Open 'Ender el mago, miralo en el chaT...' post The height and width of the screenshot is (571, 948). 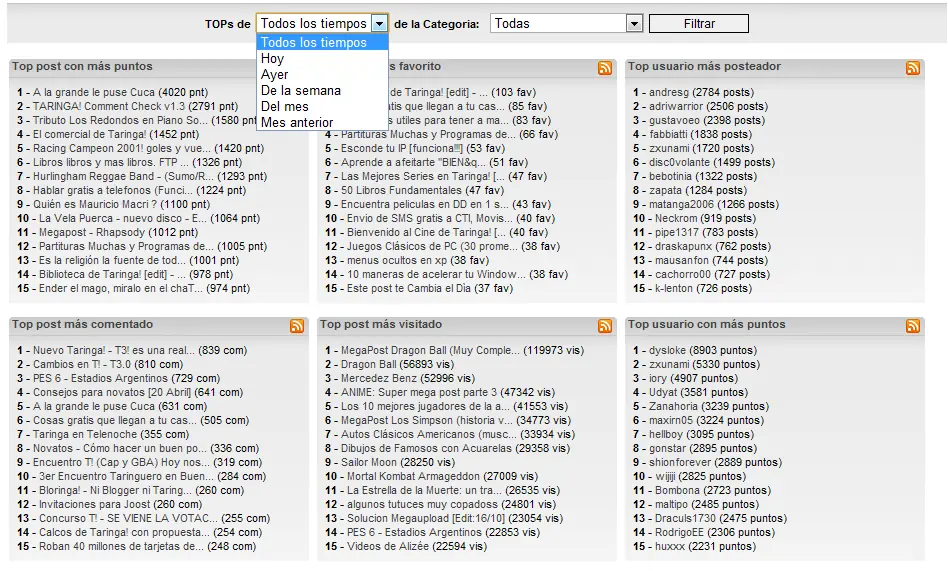[121, 289]
